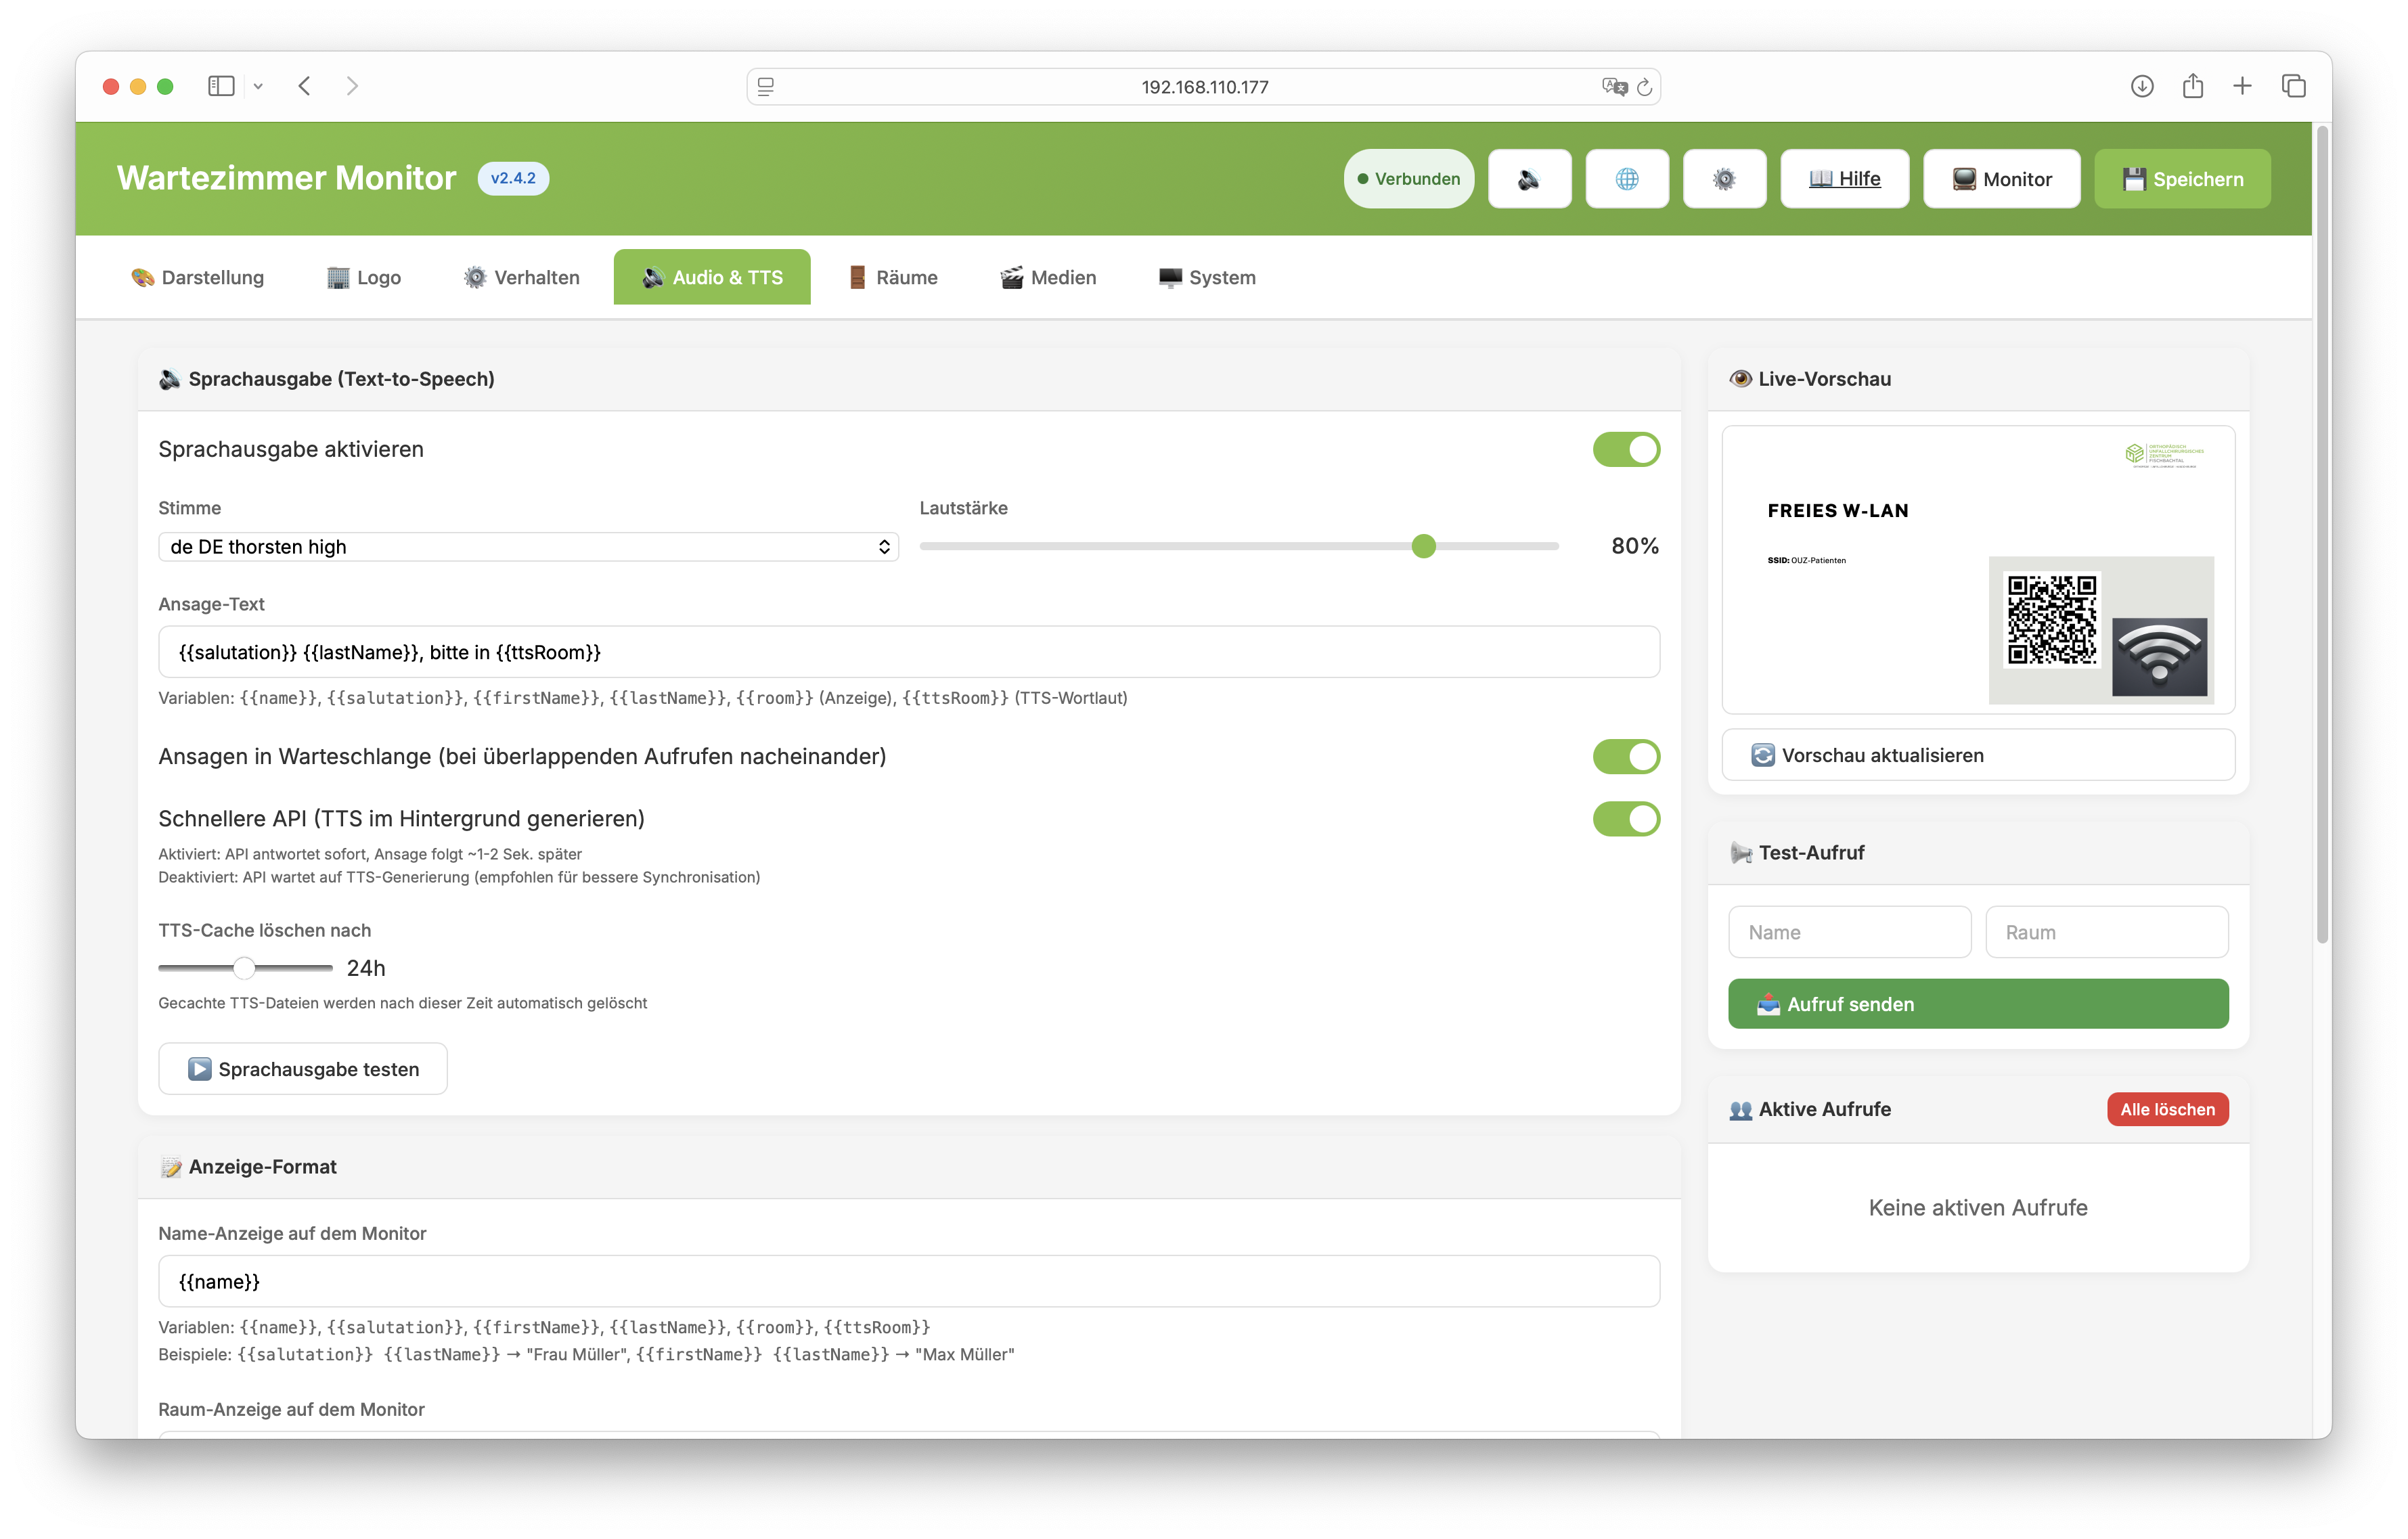Toggle Sprachausgabe aktivieren switch
This screenshot has width=2408, height=1539.
tap(1626, 450)
